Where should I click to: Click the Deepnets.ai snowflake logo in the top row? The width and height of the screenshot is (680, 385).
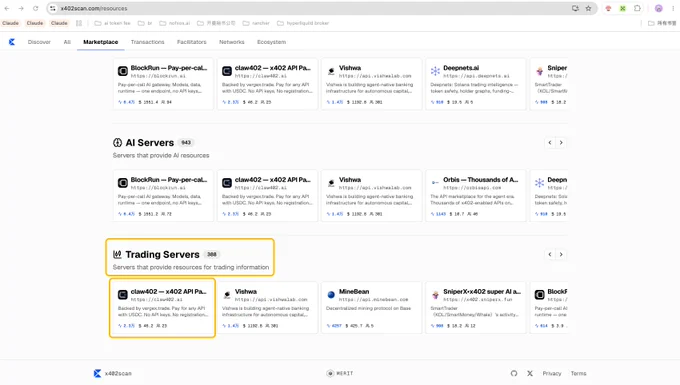coord(435,71)
